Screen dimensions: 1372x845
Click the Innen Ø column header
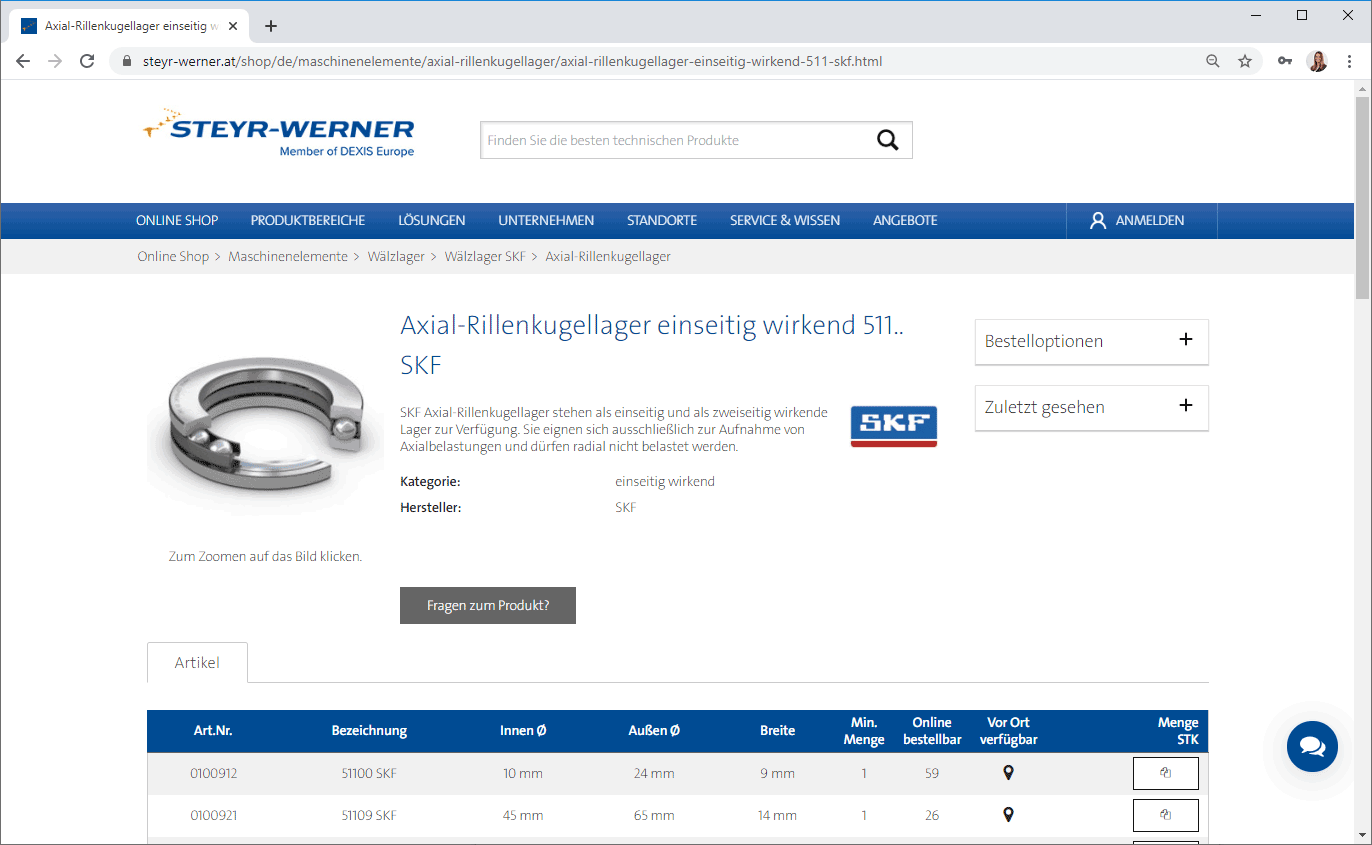(523, 730)
